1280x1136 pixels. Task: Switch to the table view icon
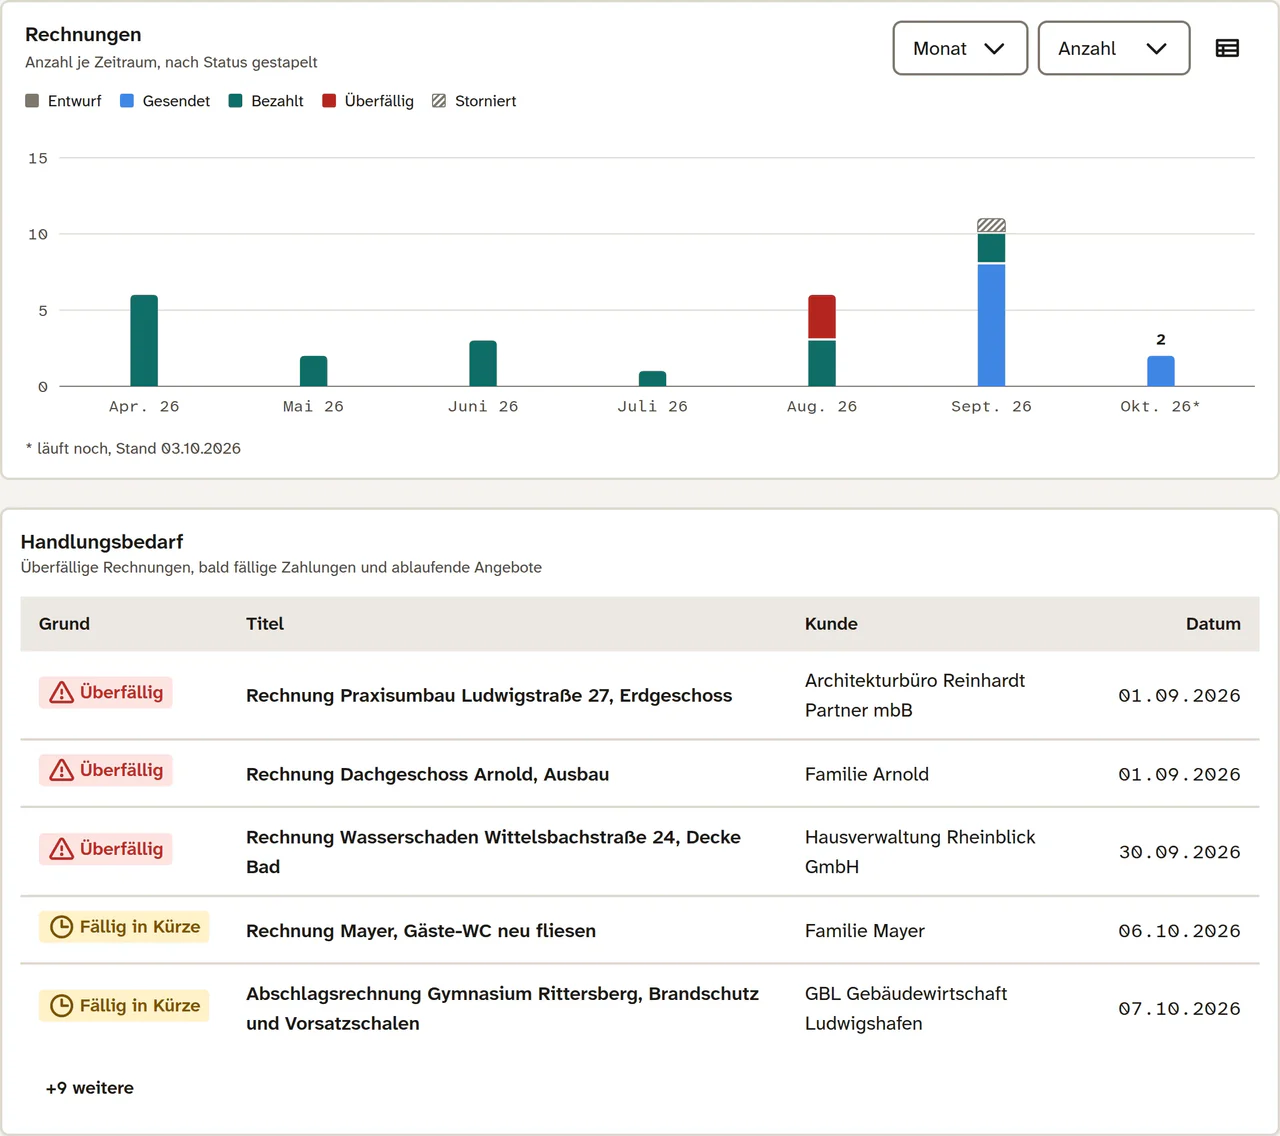1227,48
